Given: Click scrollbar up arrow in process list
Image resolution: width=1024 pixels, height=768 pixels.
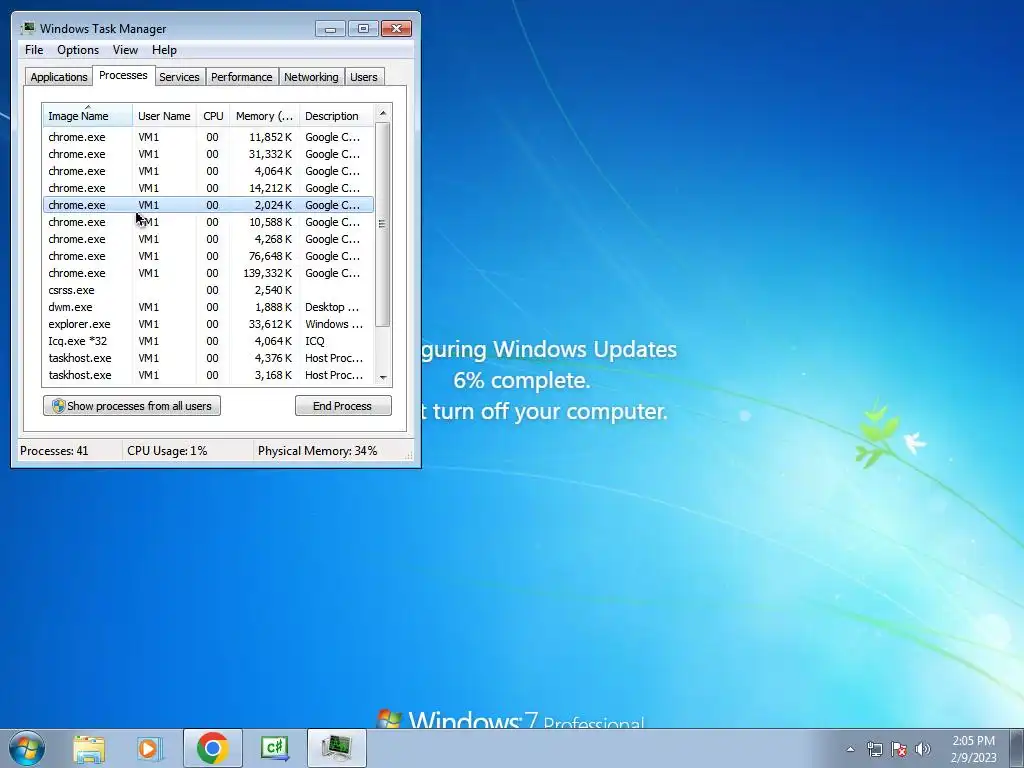Looking at the screenshot, I should click(383, 113).
